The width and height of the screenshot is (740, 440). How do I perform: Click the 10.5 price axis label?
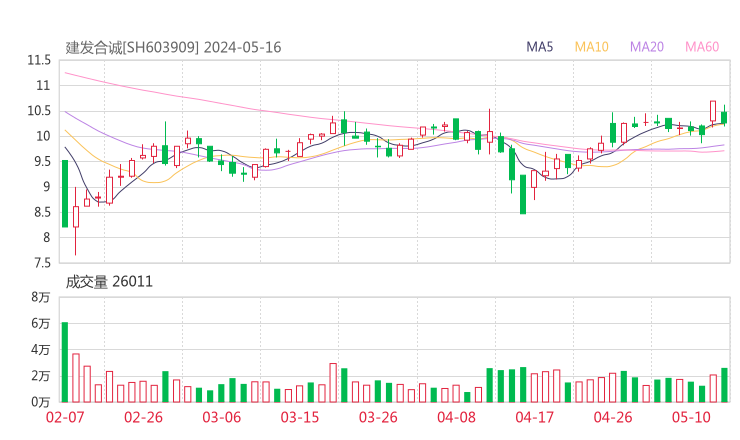tap(39, 111)
